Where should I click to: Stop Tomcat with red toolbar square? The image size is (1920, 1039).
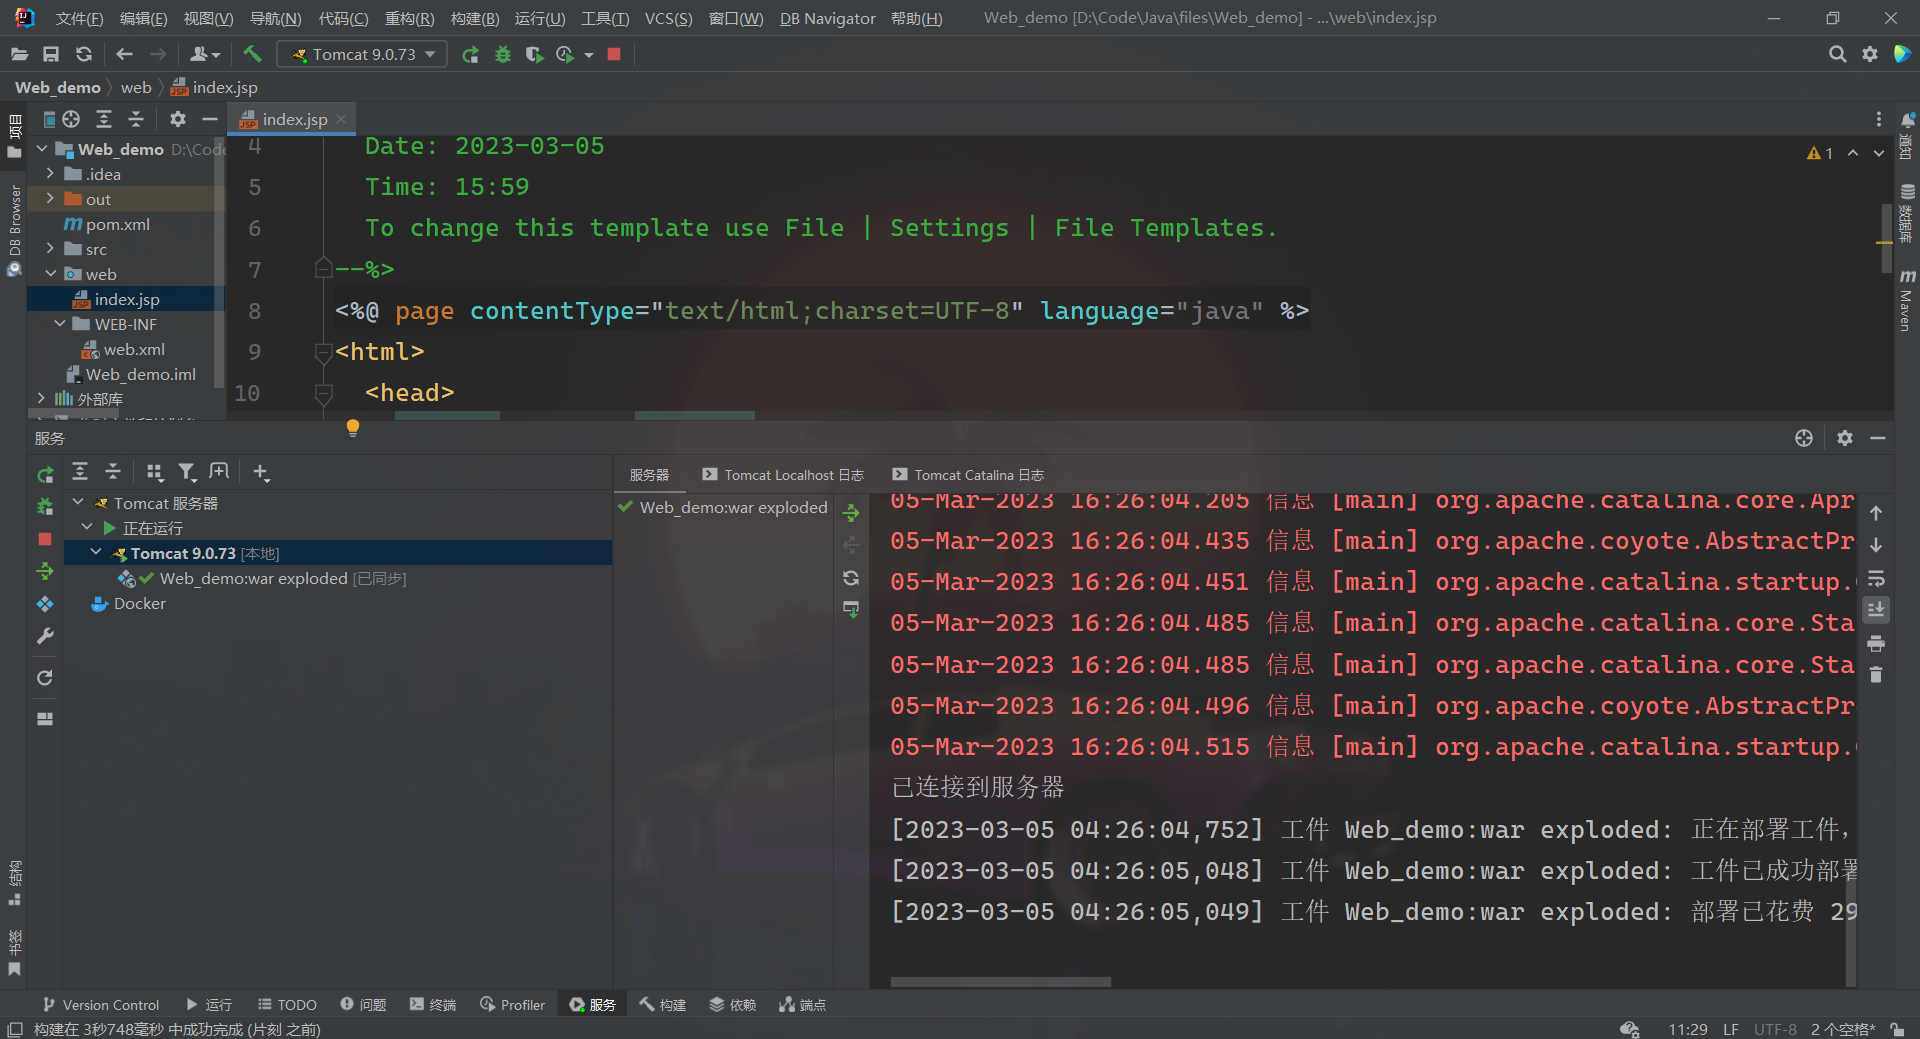(614, 54)
